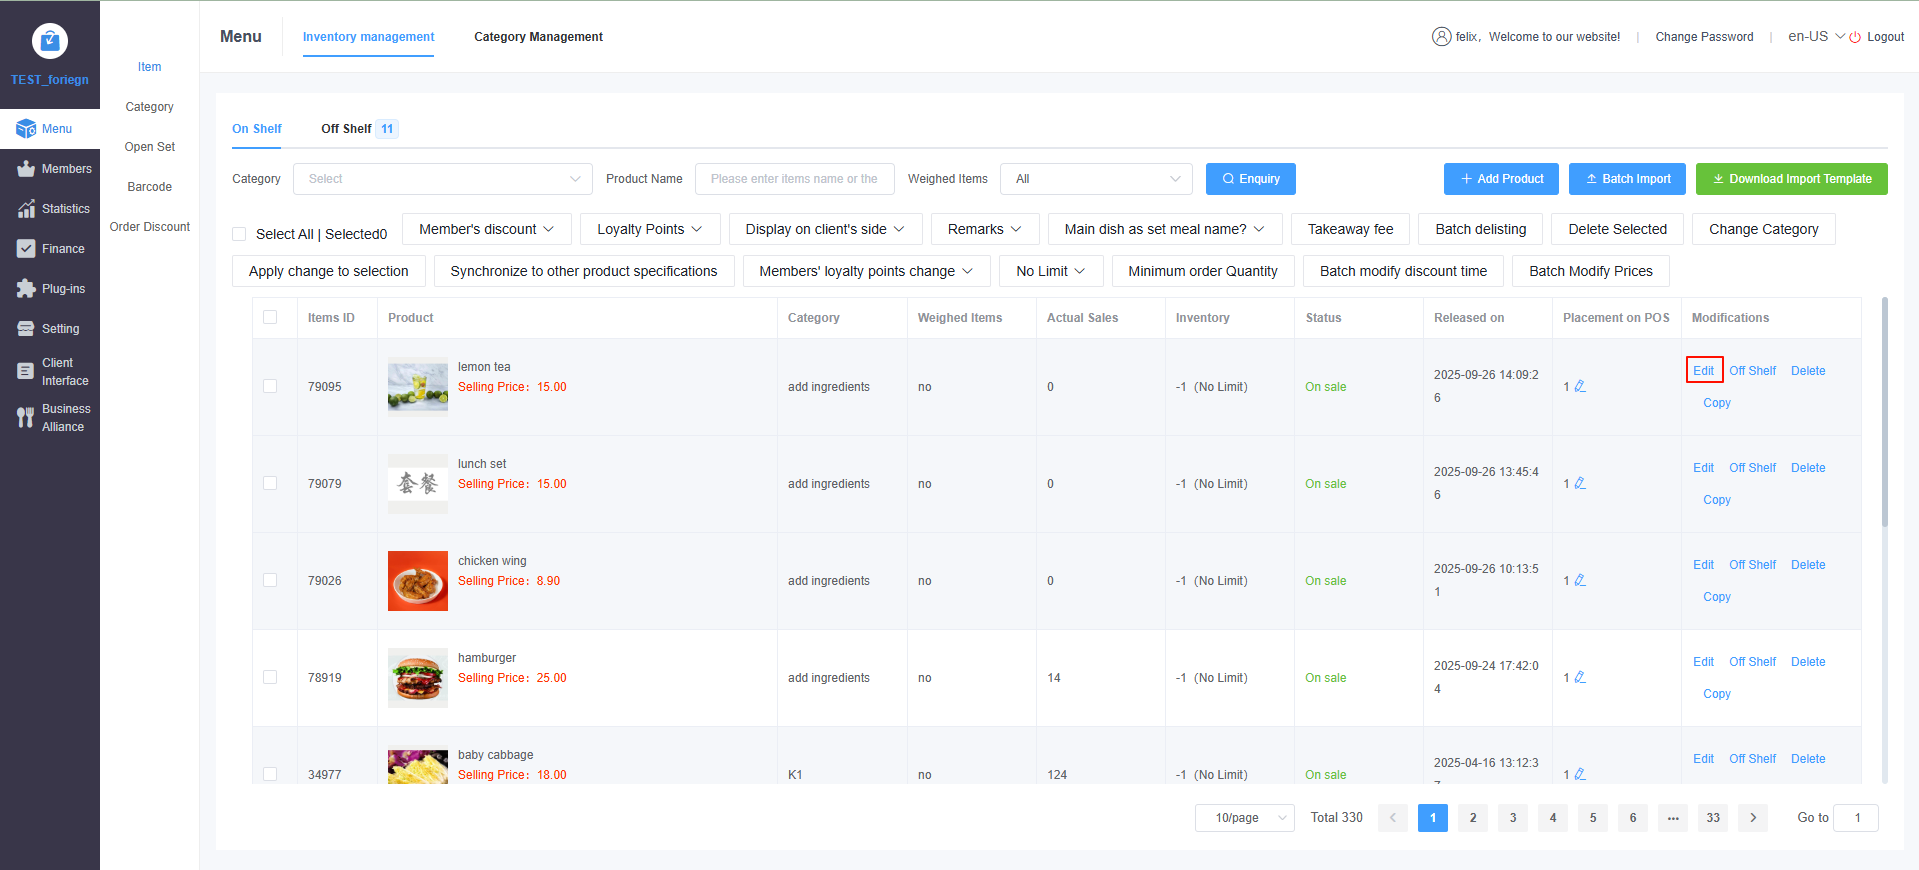Open the 10/page size dropdown
Image resolution: width=1919 pixels, height=870 pixels.
pos(1244,818)
